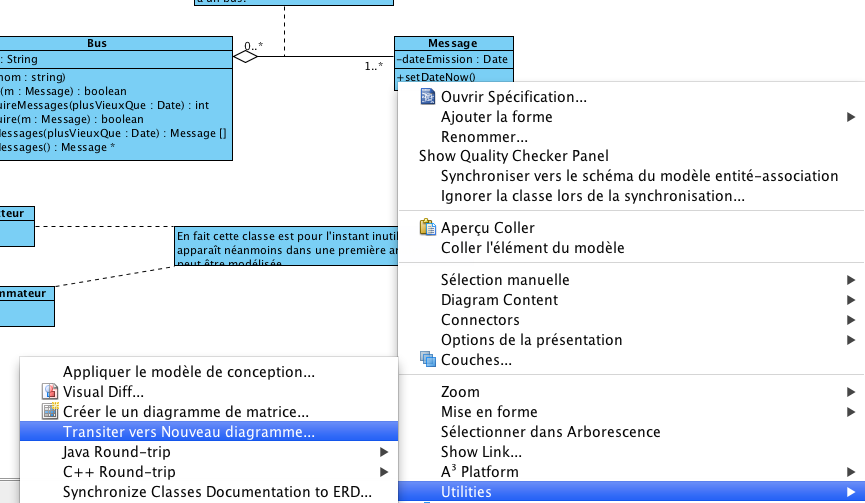
Task: Select Renommer... from the context menu
Action: [x=484, y=137]
